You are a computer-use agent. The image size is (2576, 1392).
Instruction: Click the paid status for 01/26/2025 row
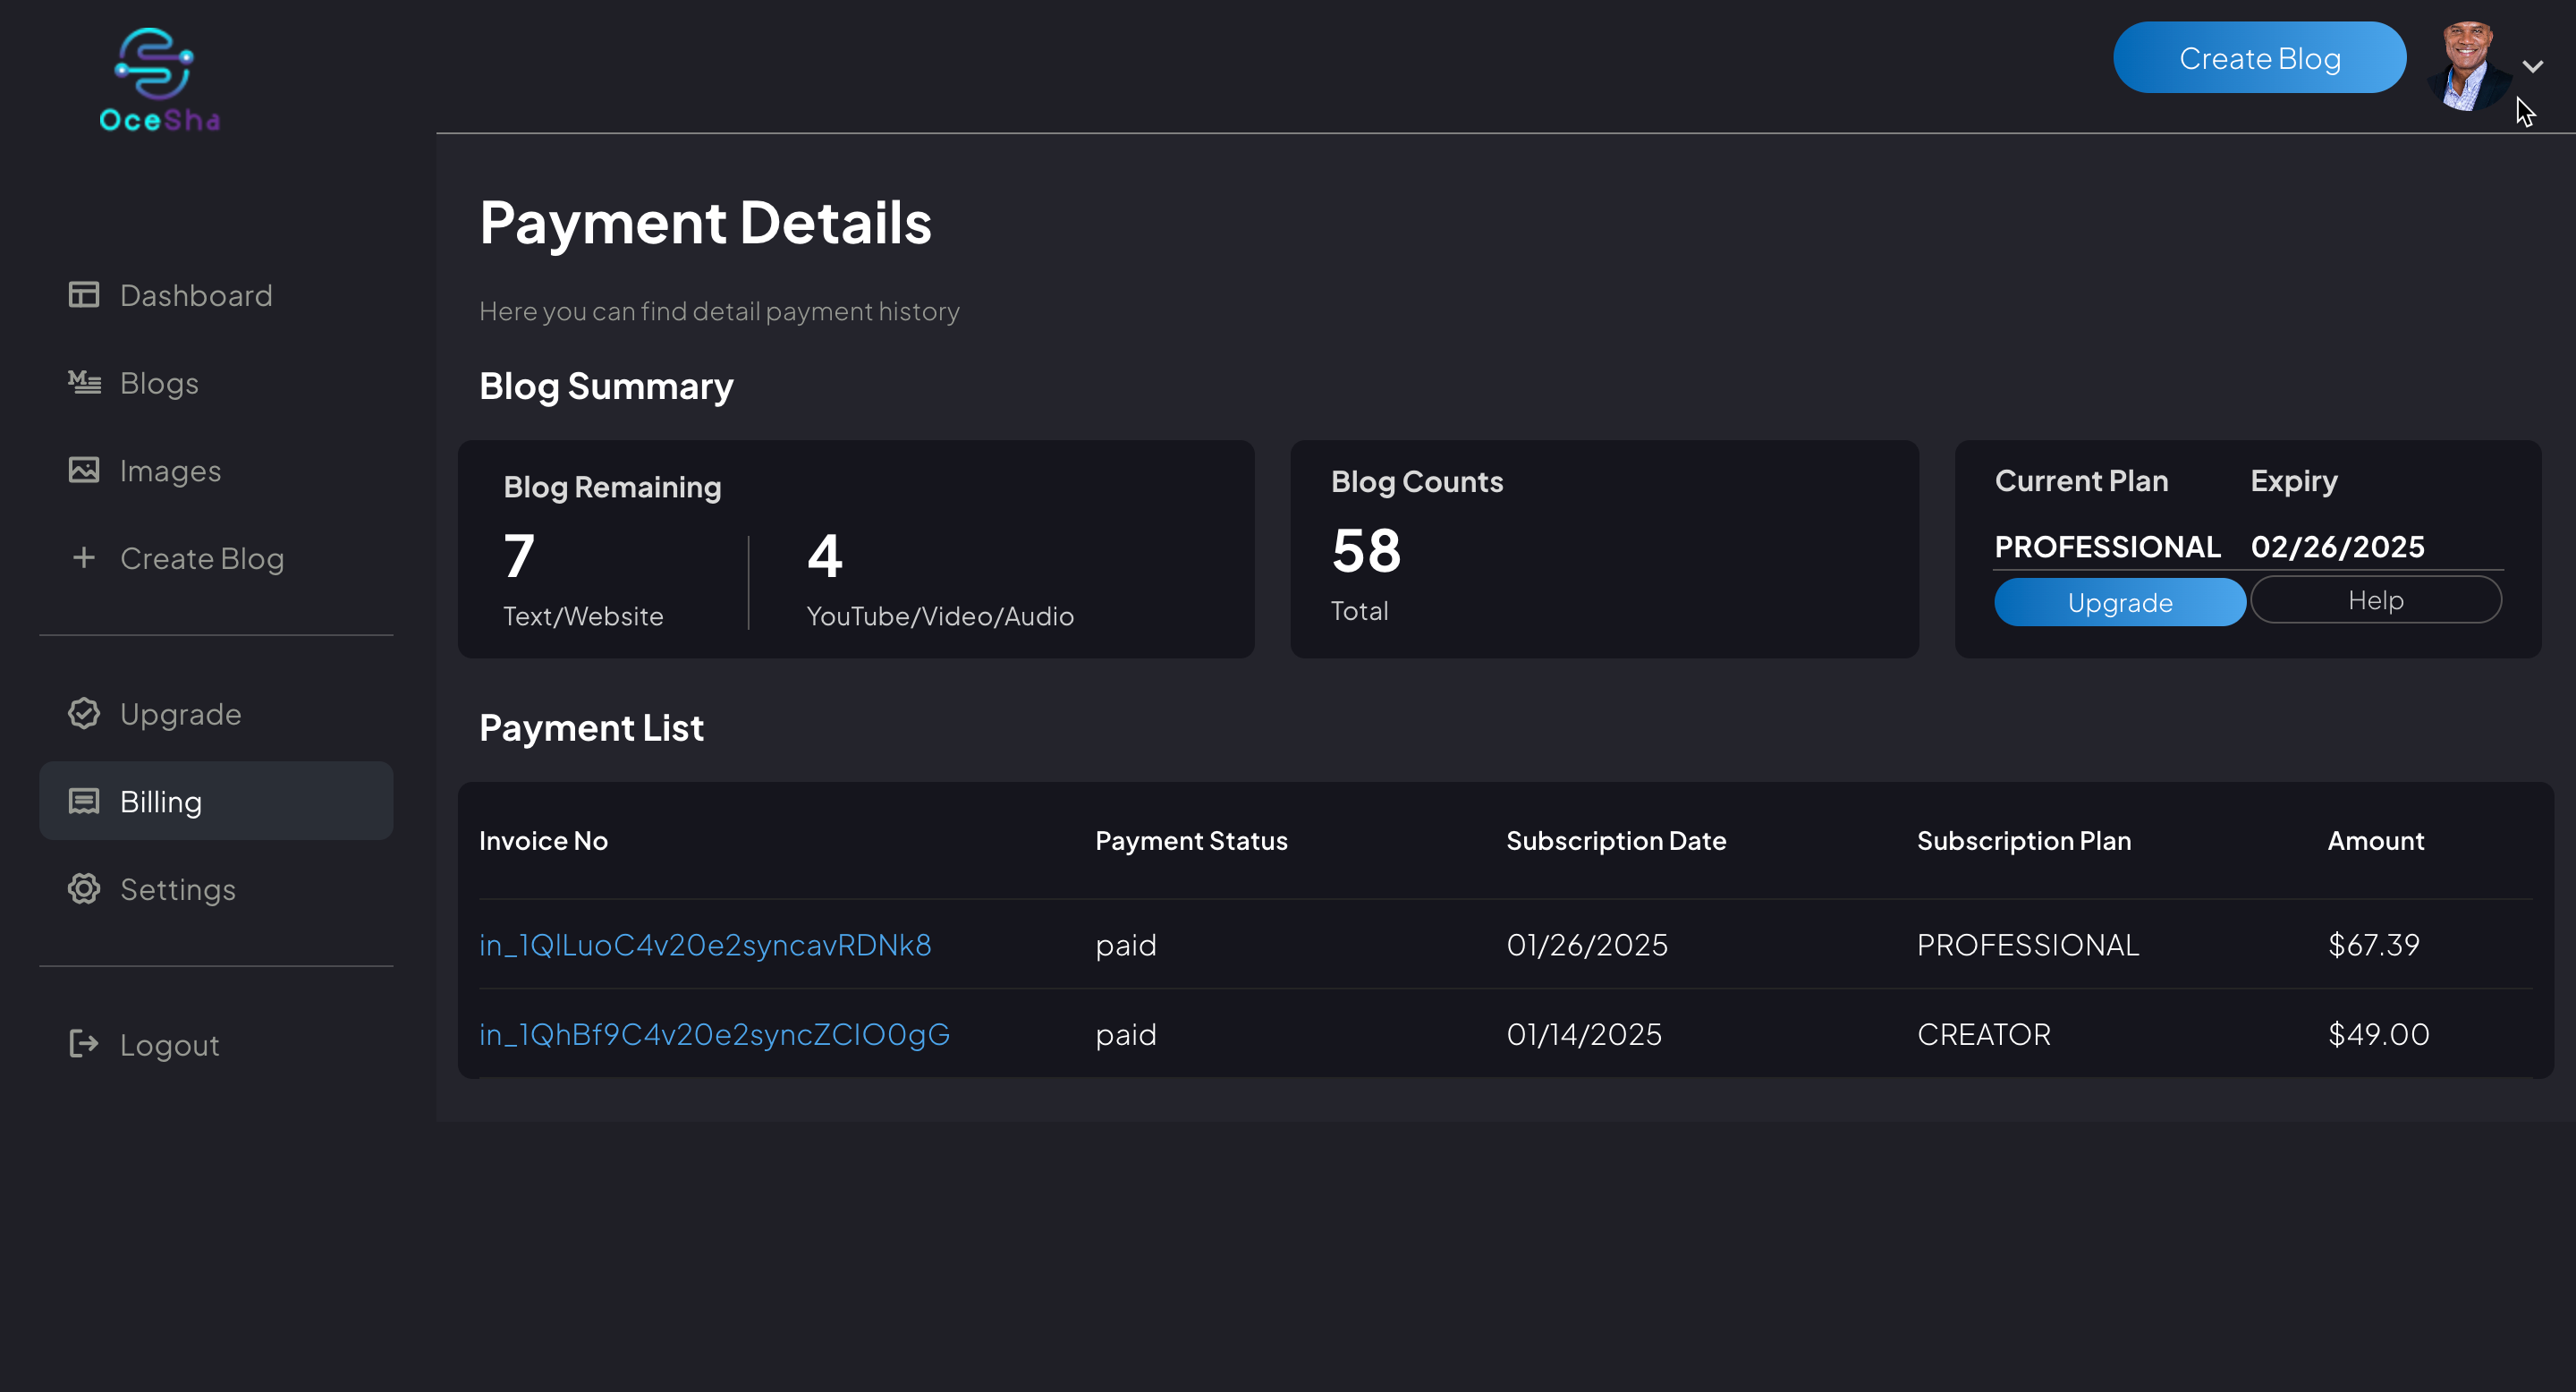coord(1126,945)
